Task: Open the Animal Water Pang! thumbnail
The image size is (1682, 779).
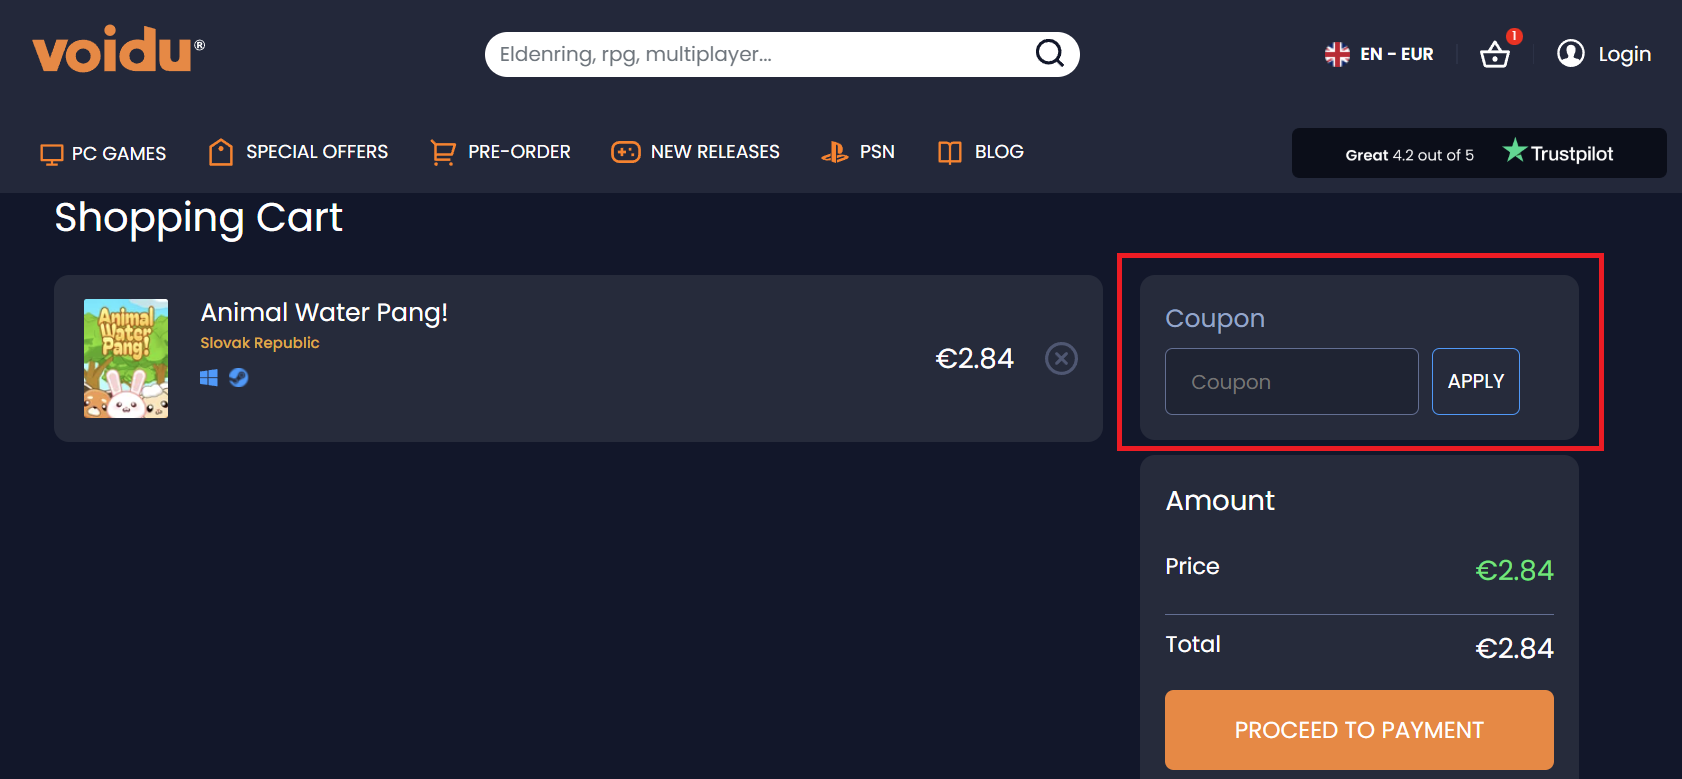Action: [126, 358]
